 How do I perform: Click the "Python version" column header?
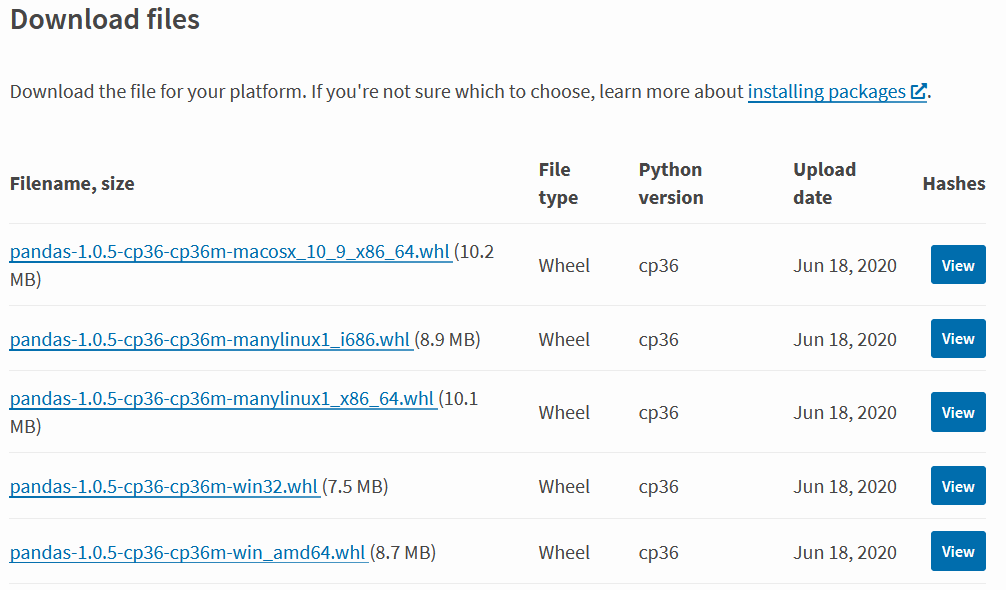click(x=670, y=184)
